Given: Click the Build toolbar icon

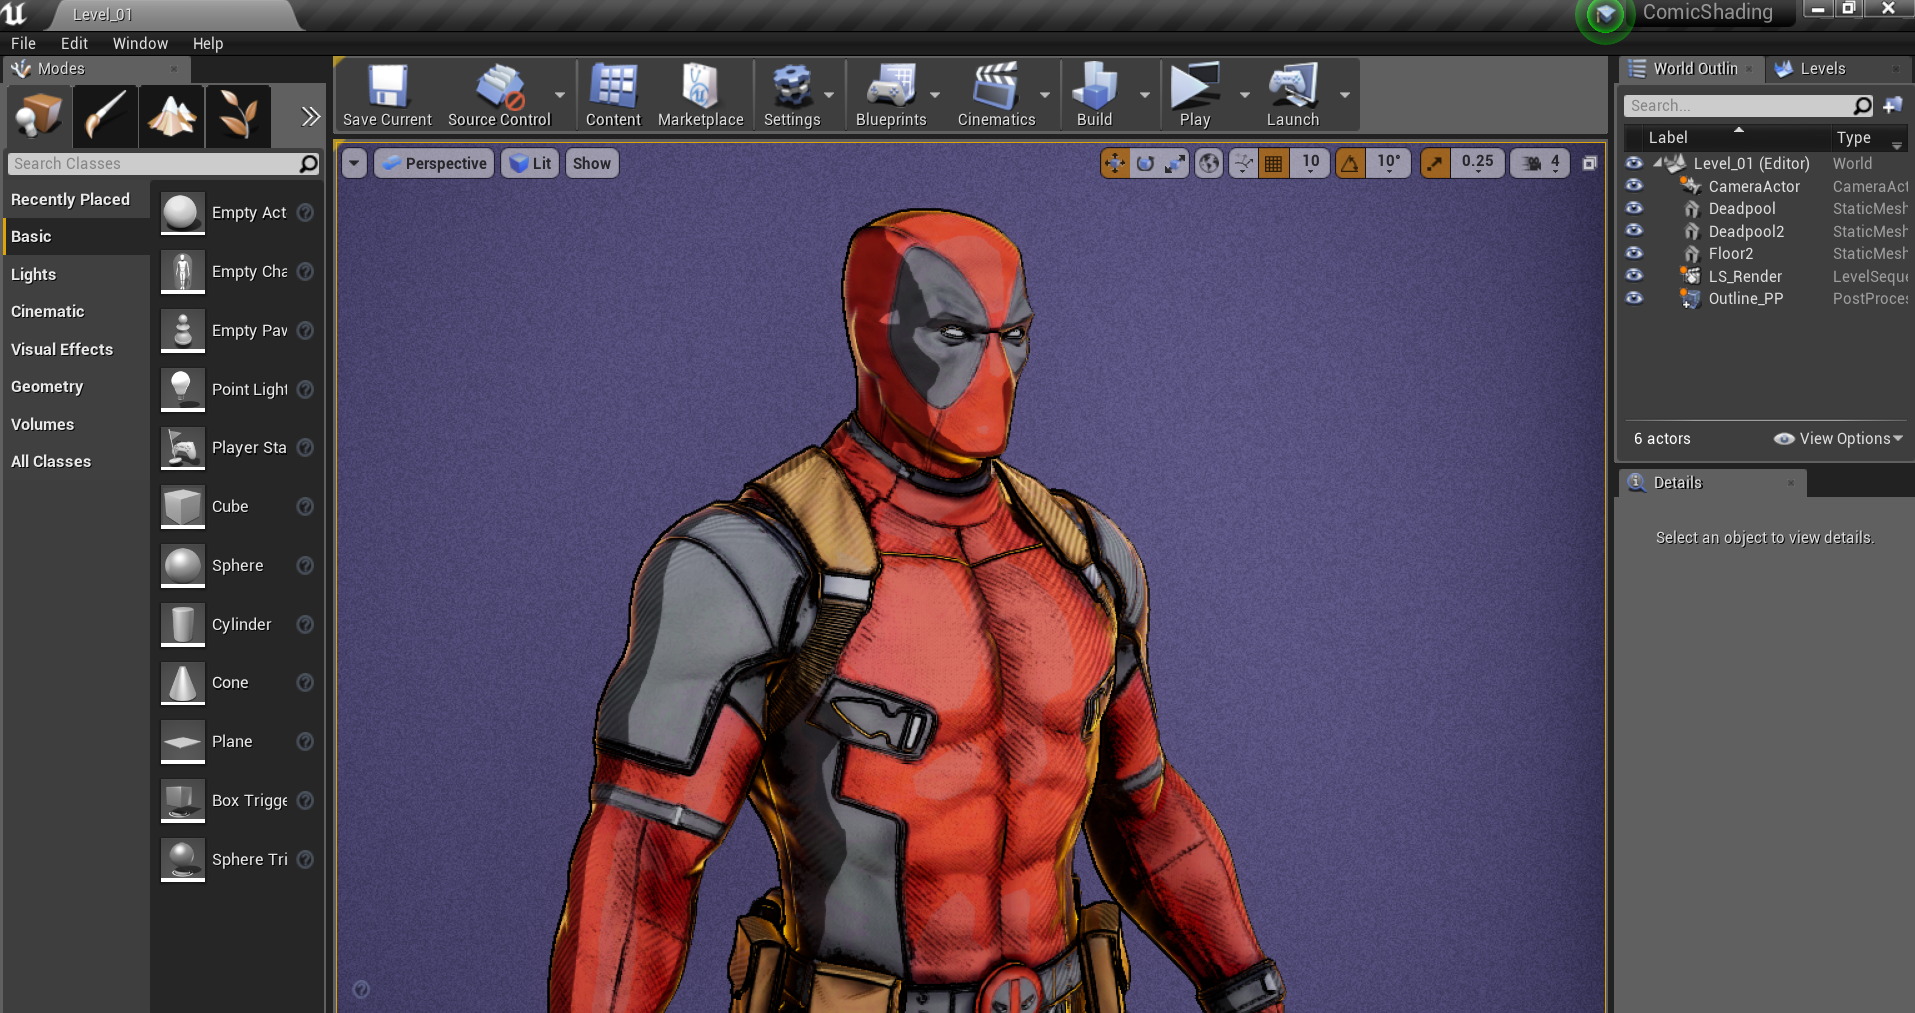Looking at the screenshot, I should (x=1094, y=95).
